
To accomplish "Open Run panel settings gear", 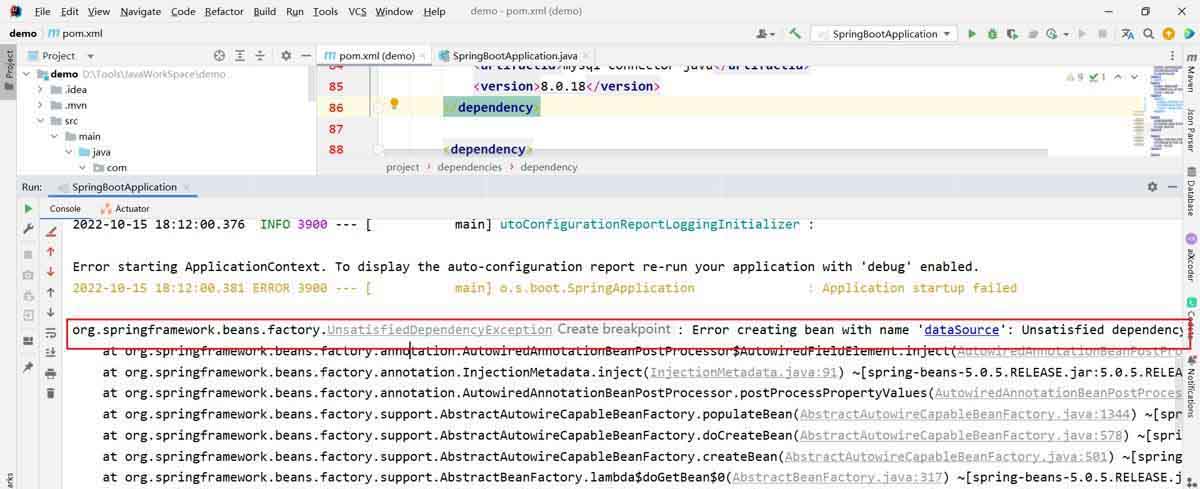I will [1152, 187].
